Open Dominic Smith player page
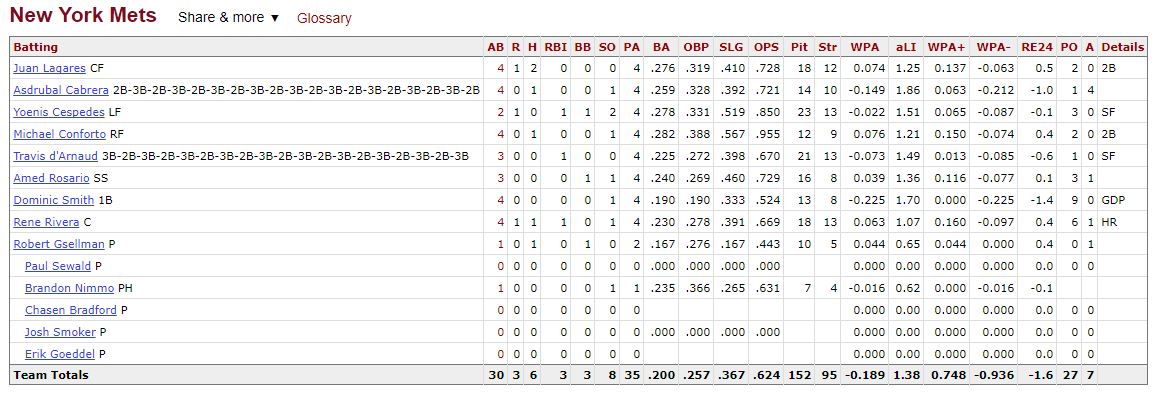Image resolution: width=1157 pixels, height=395 pixels. click(x=54, y=200)
